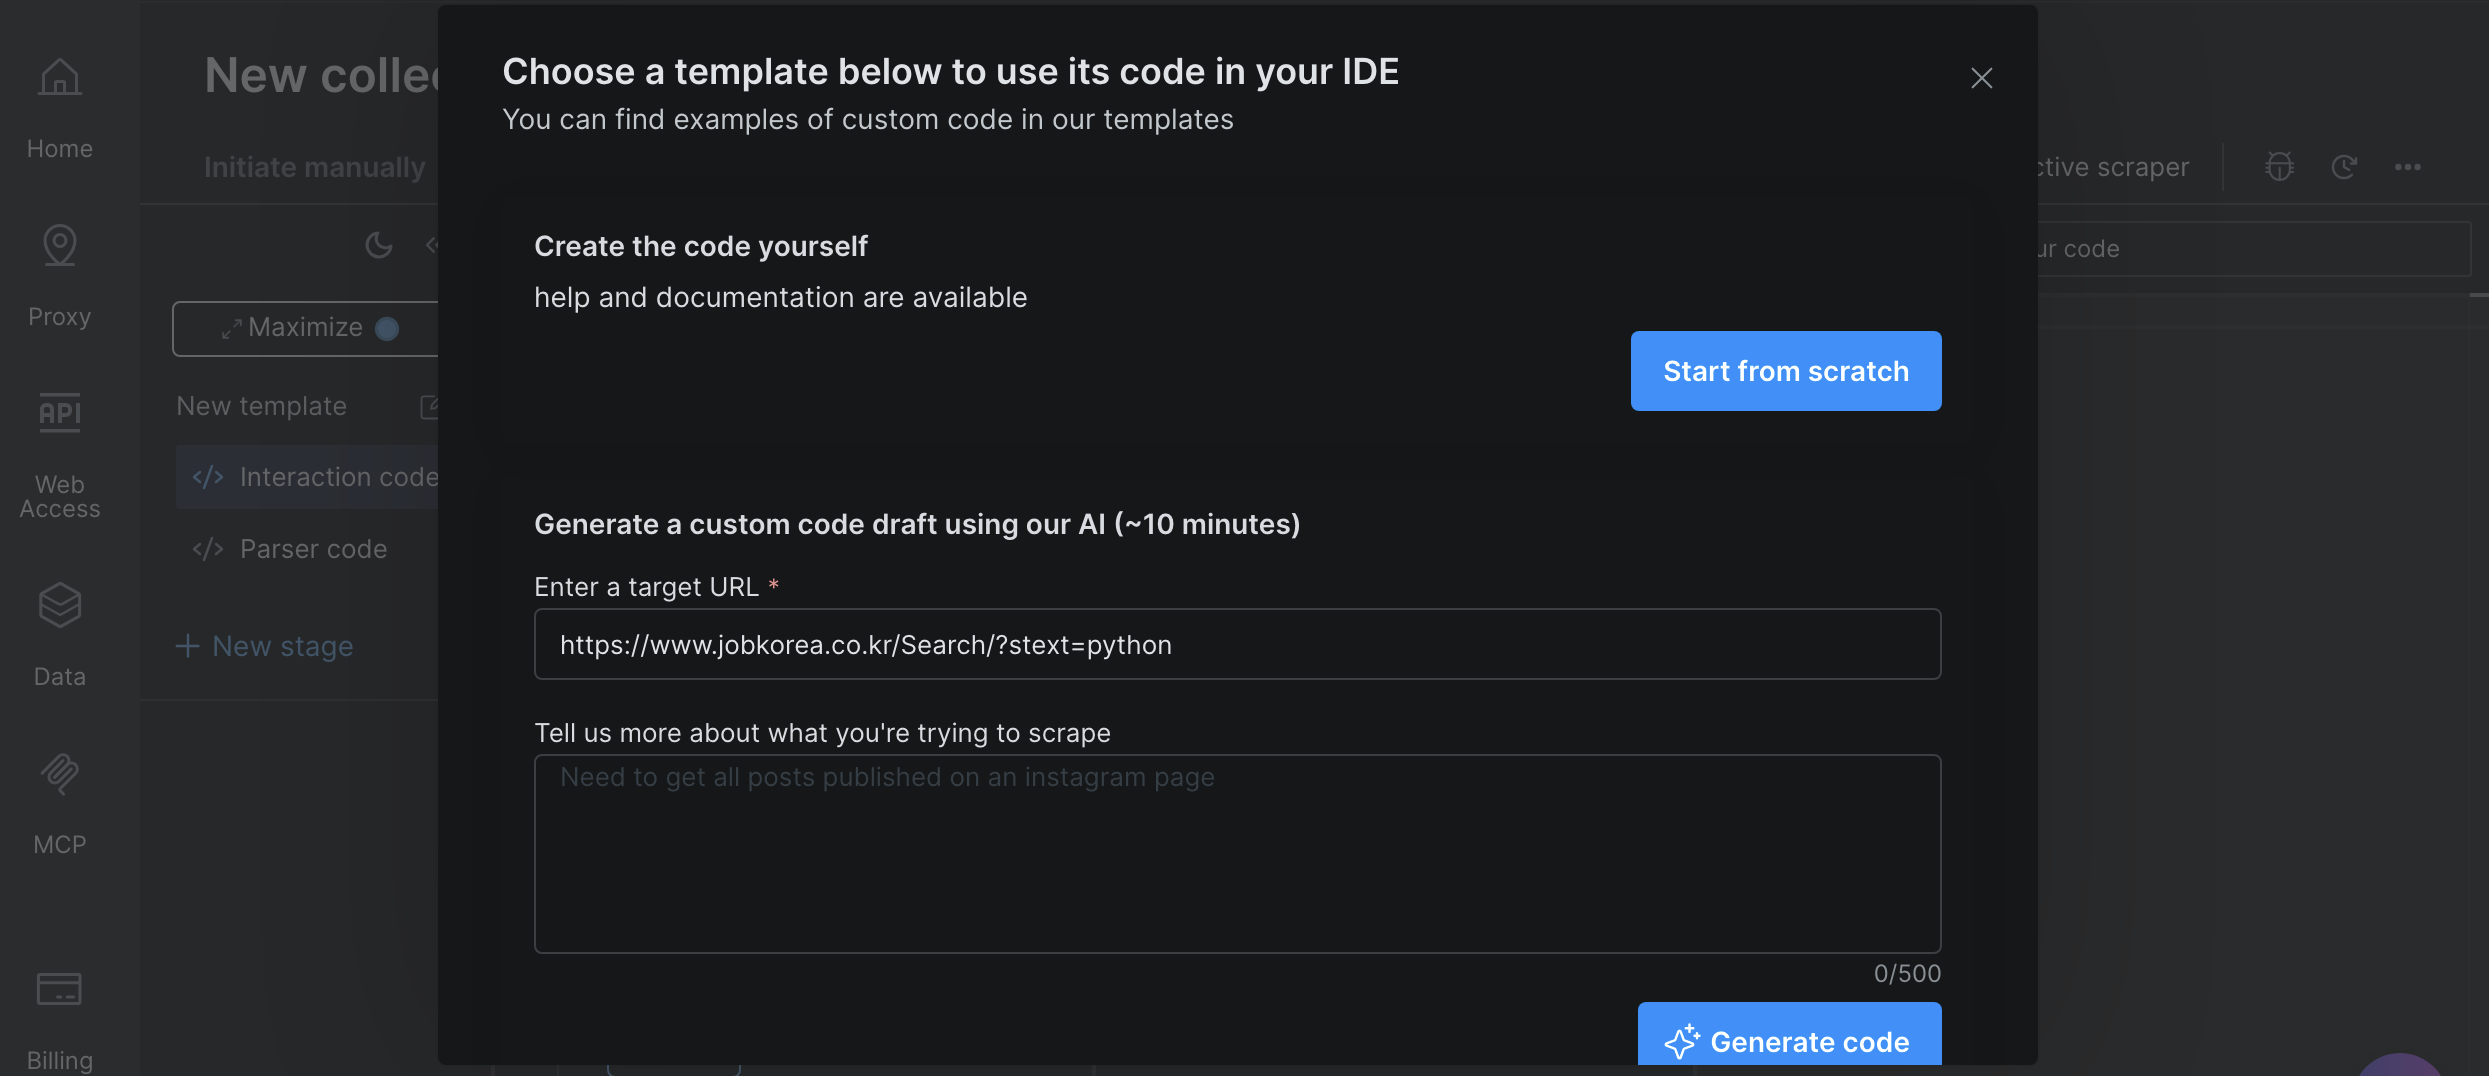This screenshot has height=1076, width=2489.
Task: Open the debug bug icon near active scraper
Action: pos(2280,167)
